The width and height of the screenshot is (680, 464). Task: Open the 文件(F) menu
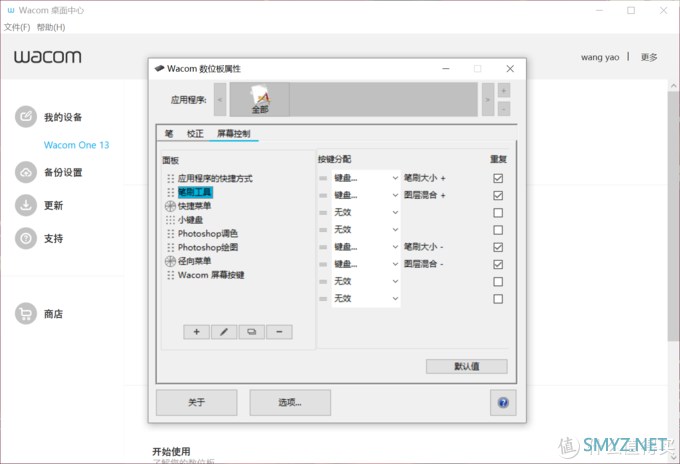point(17,27)
